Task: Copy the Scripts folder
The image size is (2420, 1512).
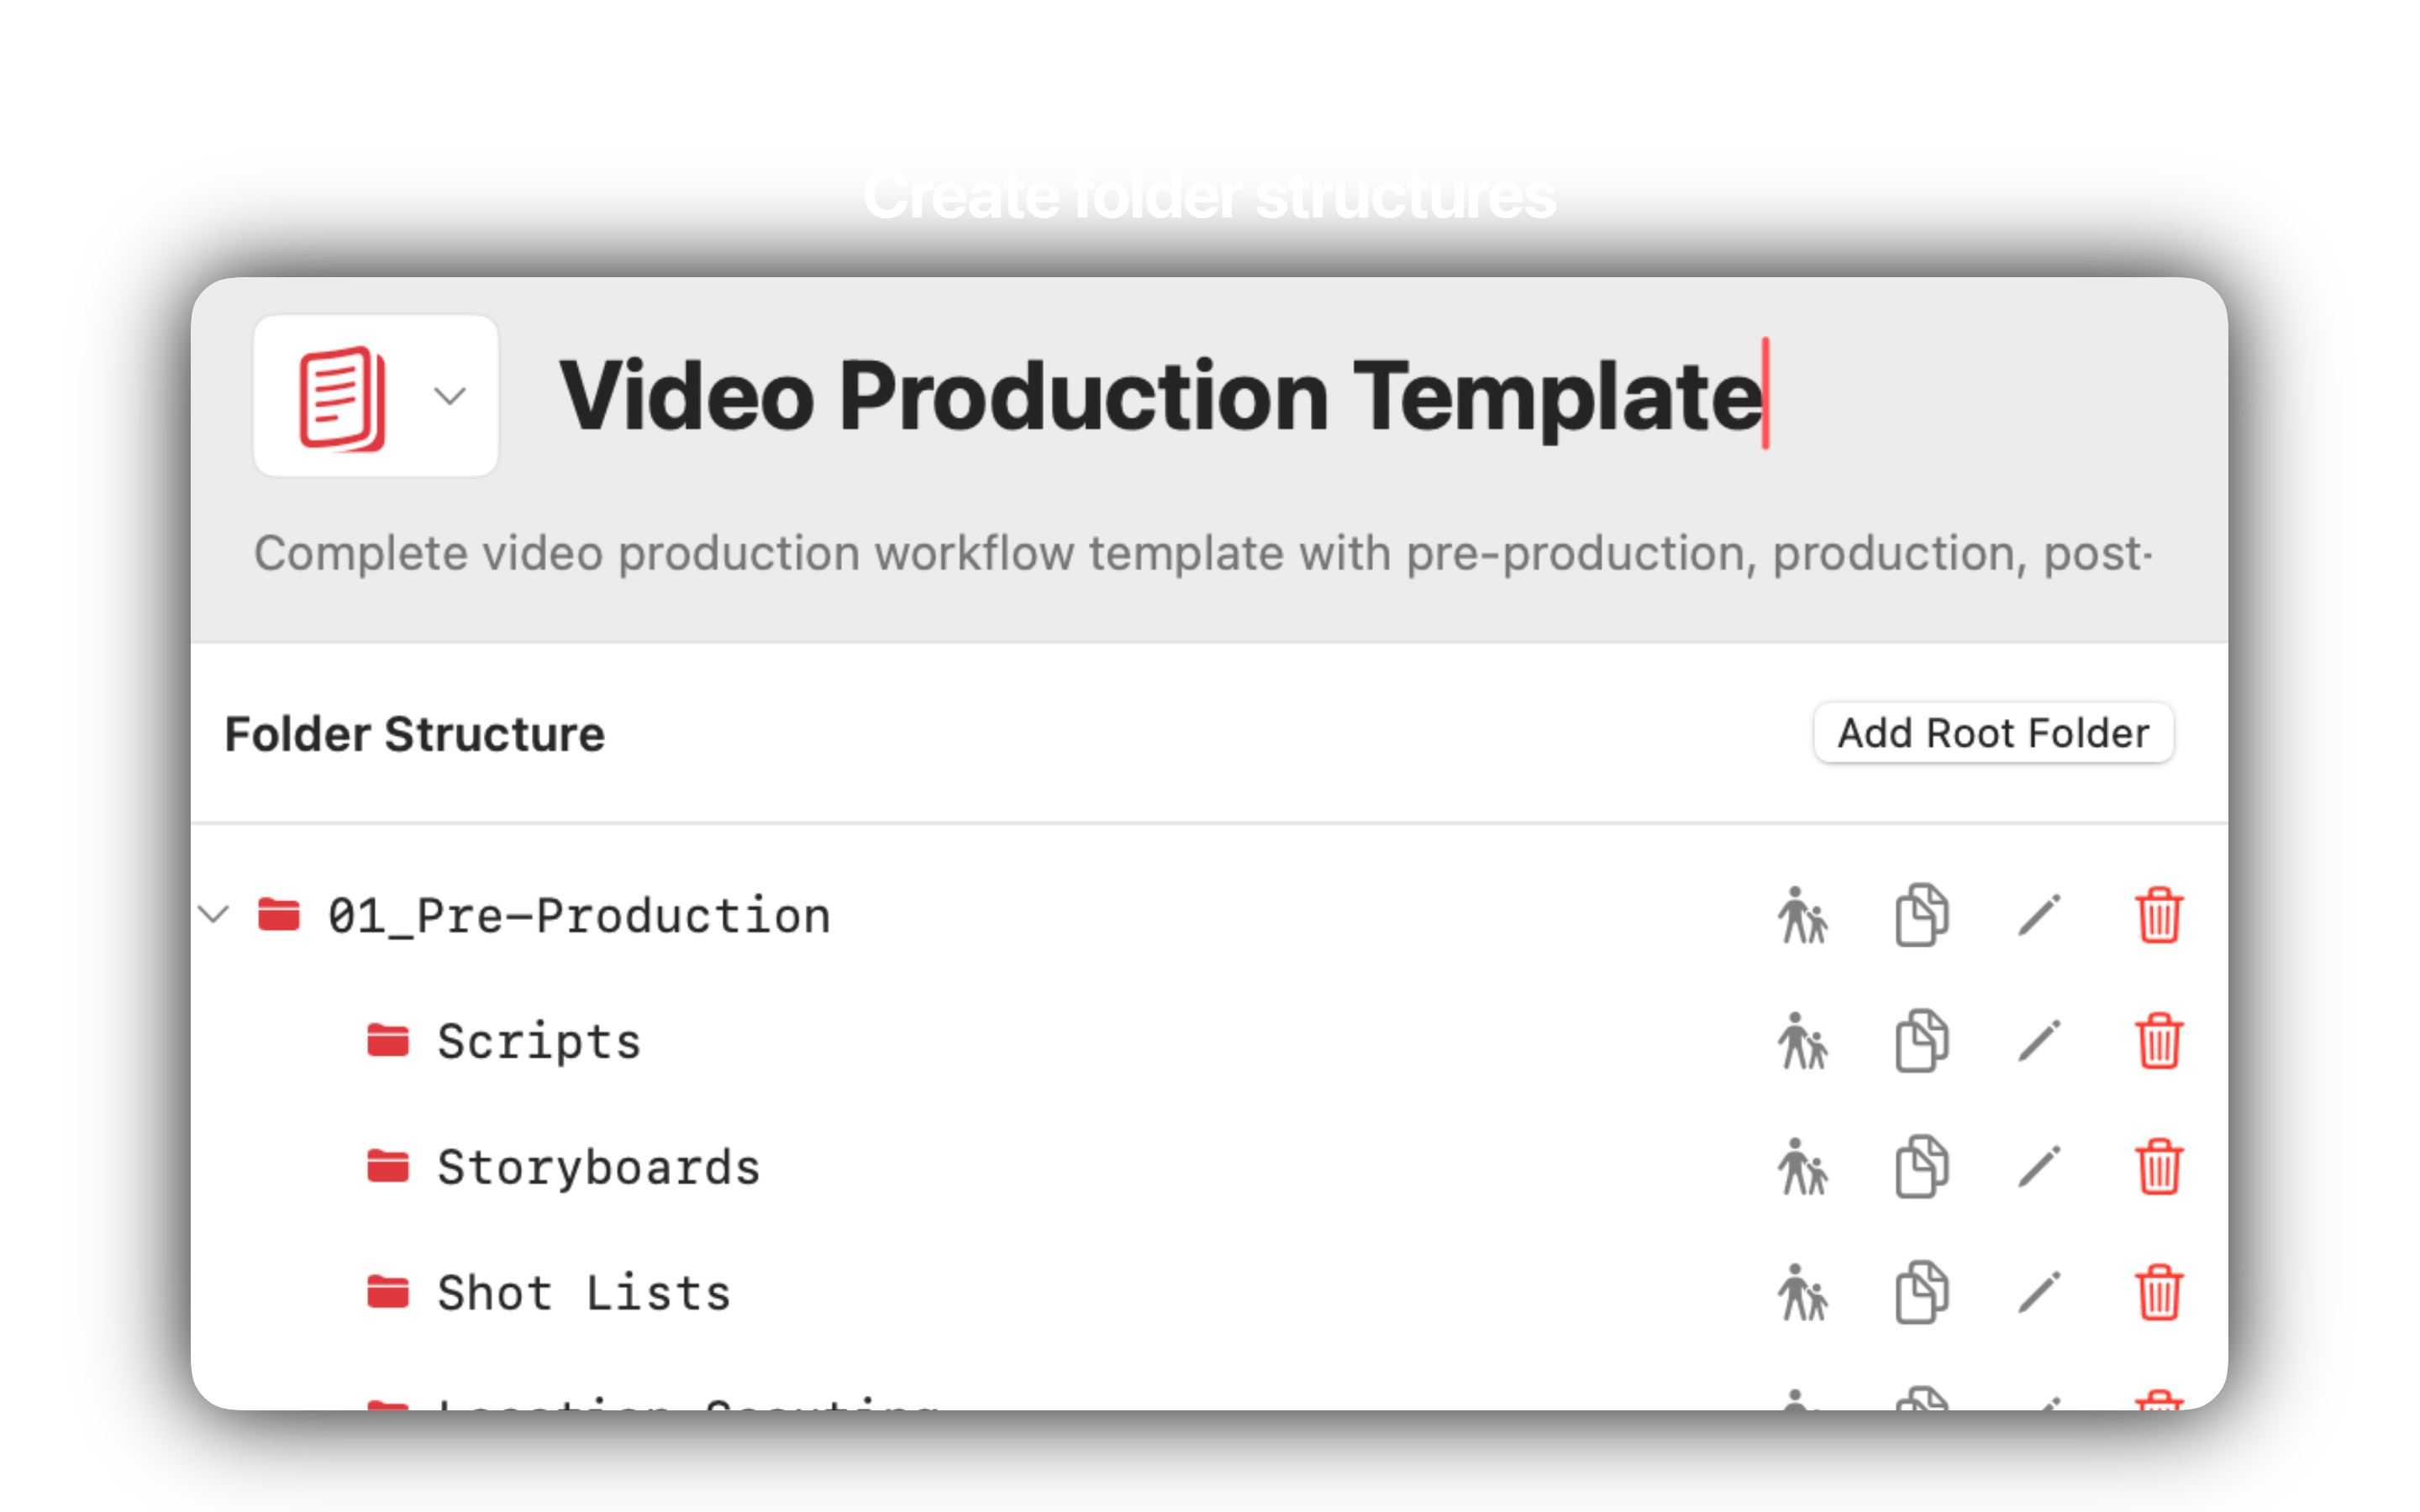Action: pos(1921,1041)
